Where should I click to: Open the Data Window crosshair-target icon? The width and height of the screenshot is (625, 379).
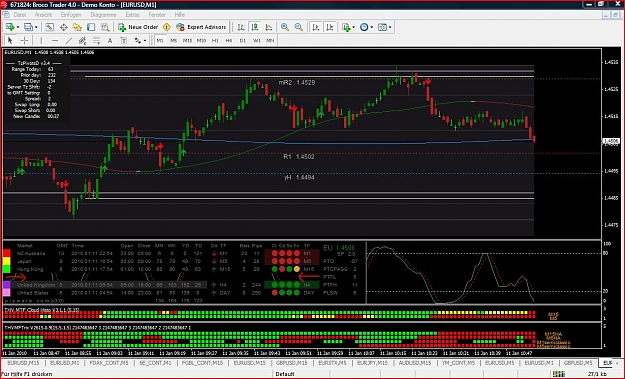coord(63,27)
